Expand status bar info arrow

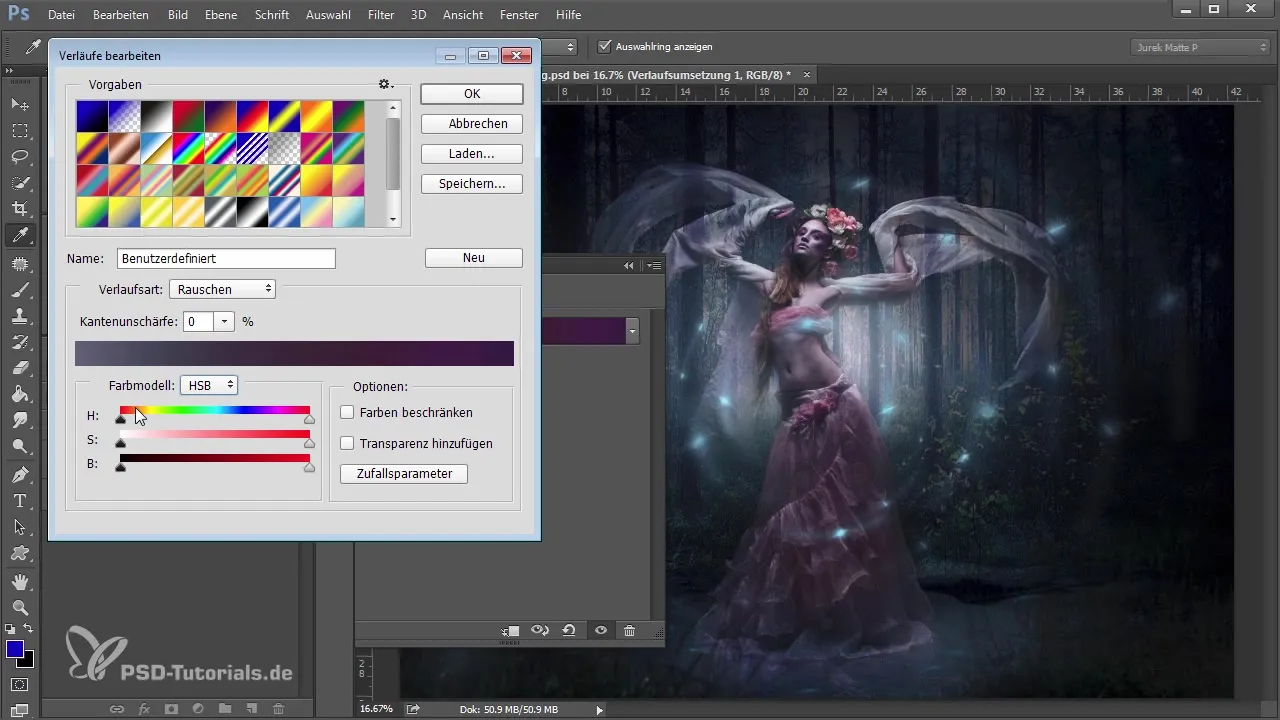[599, 709]
